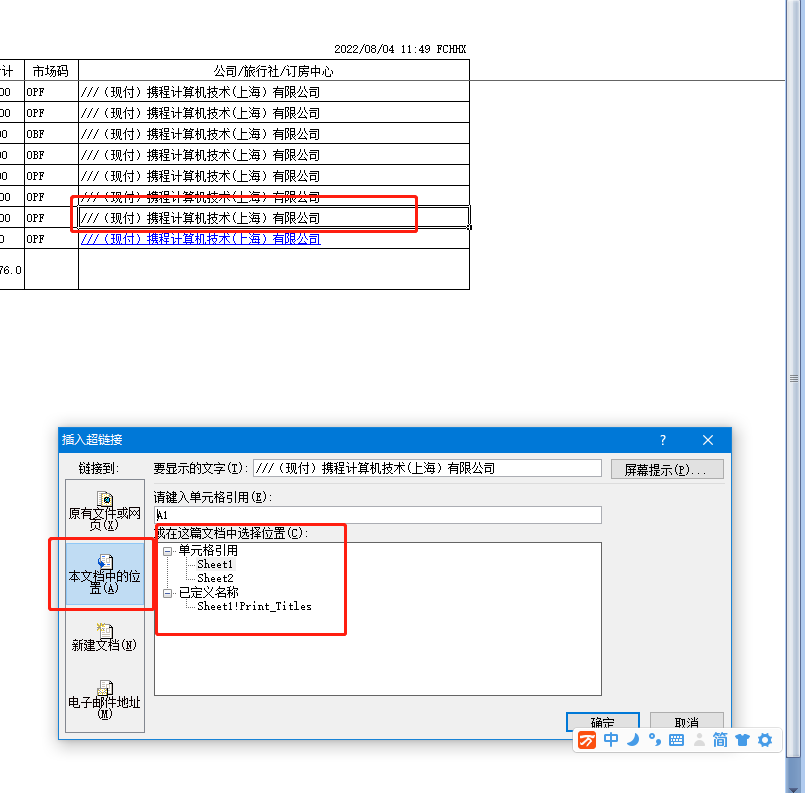Click the 已定义名称 tree label
805x793 pixels.
(208, 593)
